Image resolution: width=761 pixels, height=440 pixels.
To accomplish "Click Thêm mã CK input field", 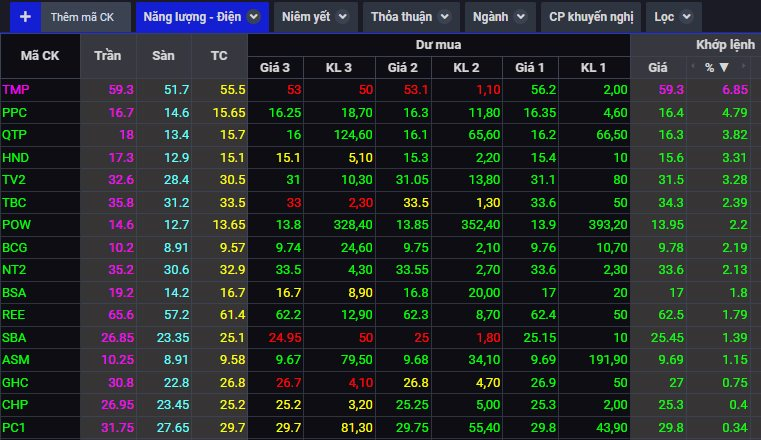I will (x=86, y=17).
